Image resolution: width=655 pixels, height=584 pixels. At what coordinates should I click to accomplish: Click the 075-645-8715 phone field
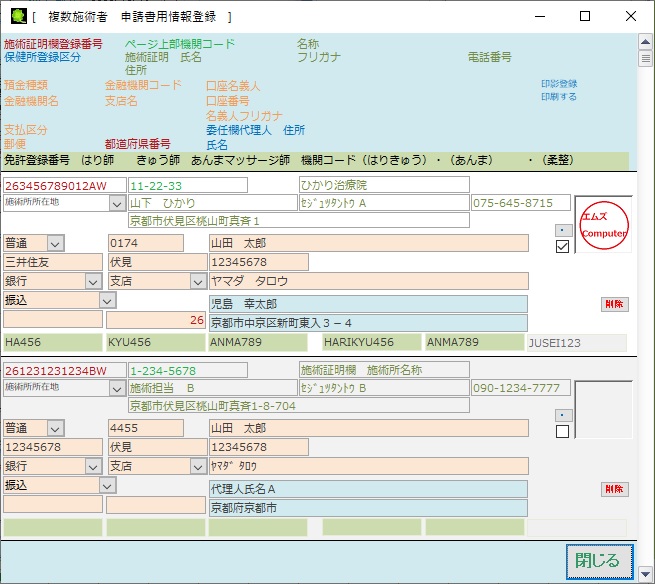(x=521, y=203)
